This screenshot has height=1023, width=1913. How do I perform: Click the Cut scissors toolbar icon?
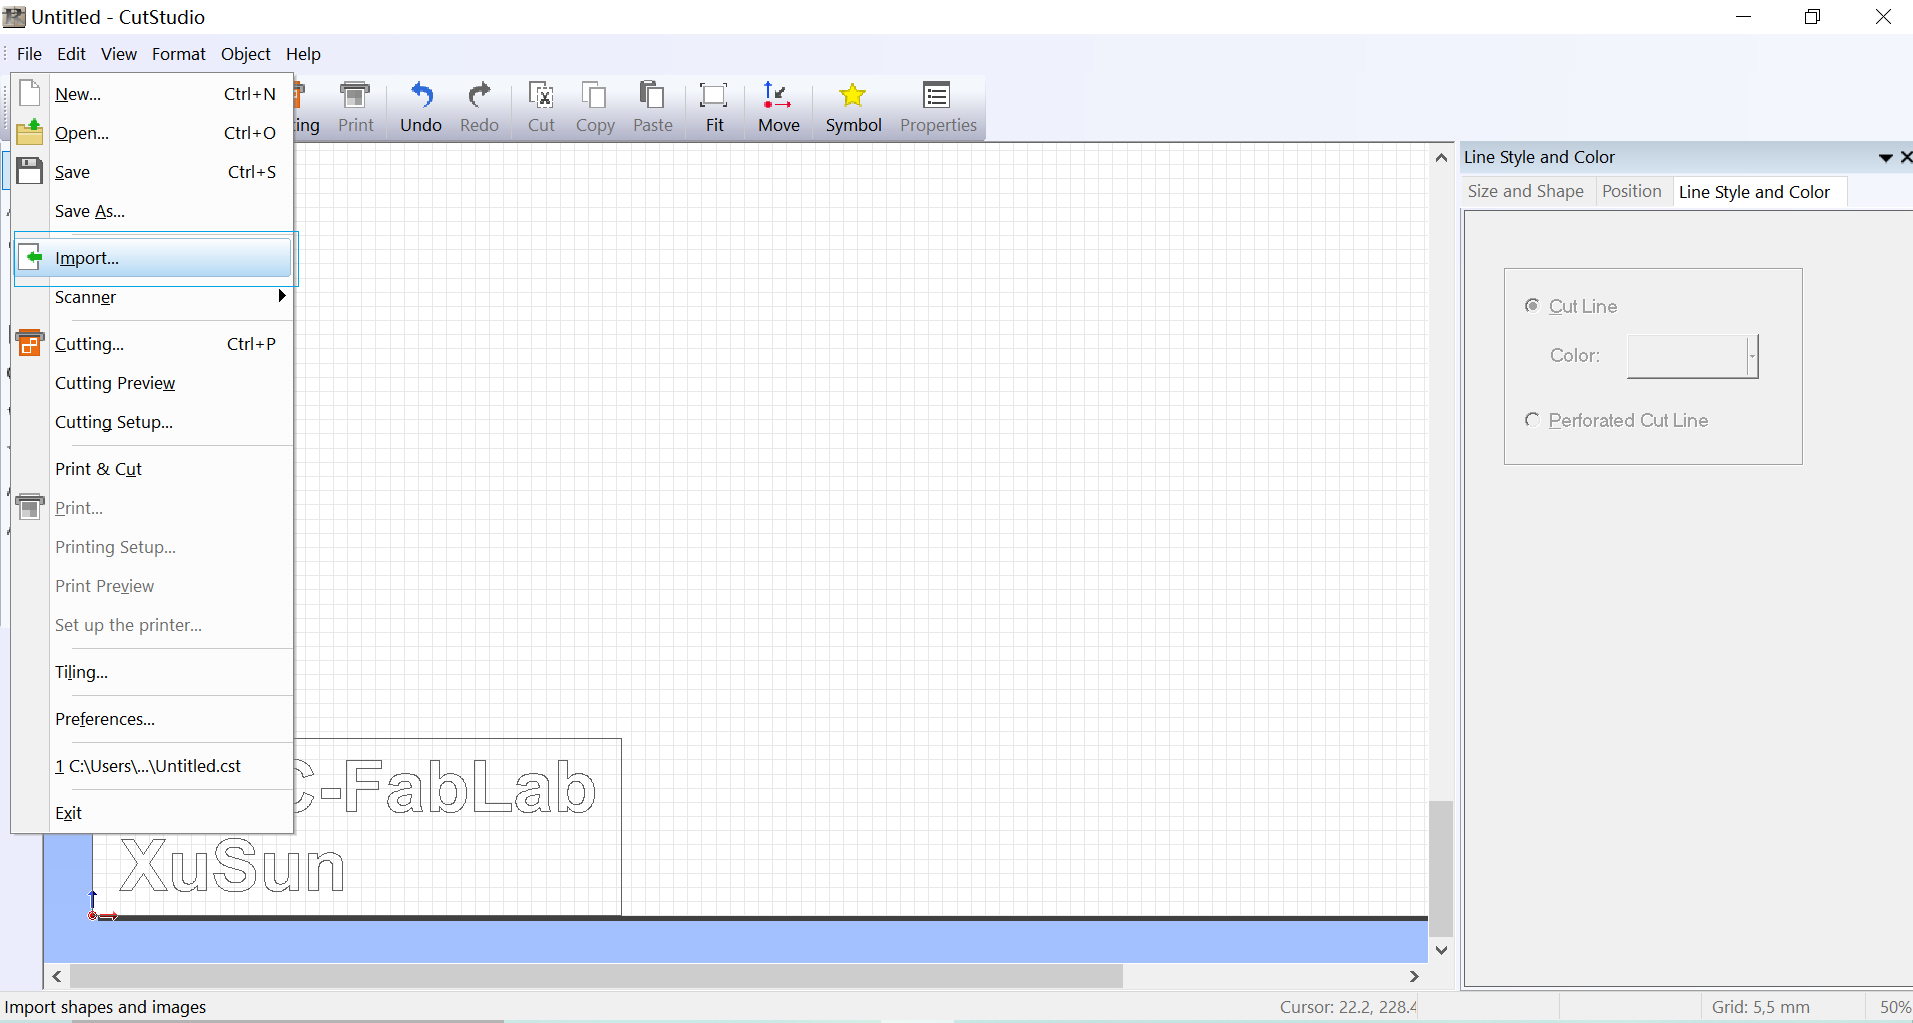[541, 107]
